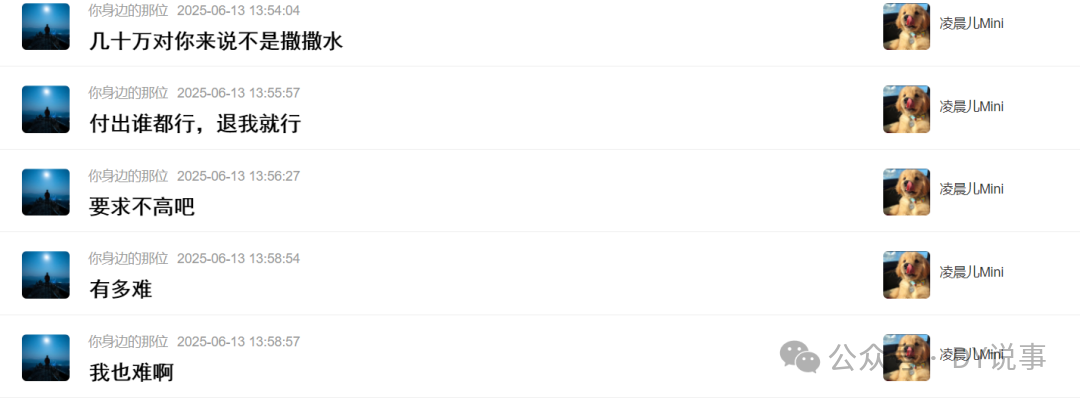Open message text 几十万对你来说不是撒撒水
This screenshot has height=400, width=1080.
click(x=216, y=41)
